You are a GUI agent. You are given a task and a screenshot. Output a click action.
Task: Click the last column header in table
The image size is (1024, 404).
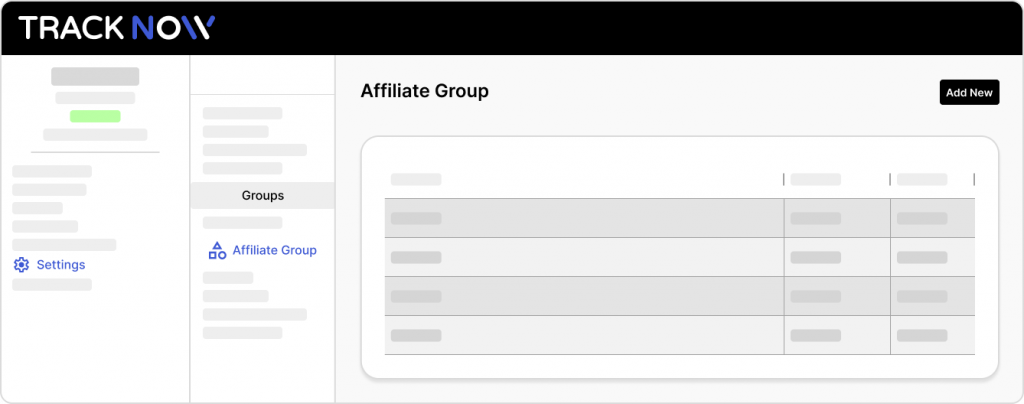click(922, 179)
